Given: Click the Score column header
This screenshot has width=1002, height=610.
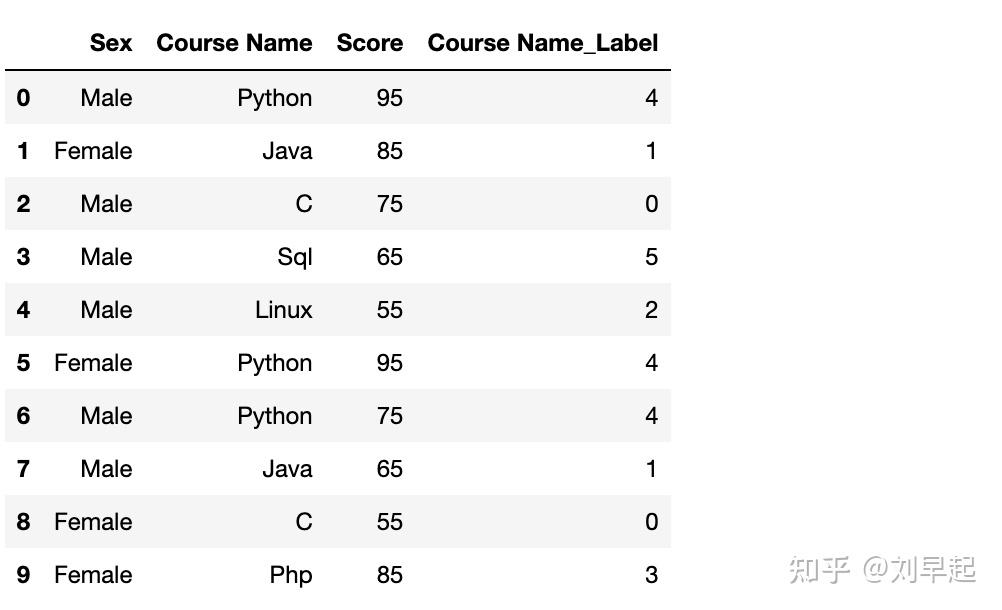Looking at the screenshot, I should 369,43.
